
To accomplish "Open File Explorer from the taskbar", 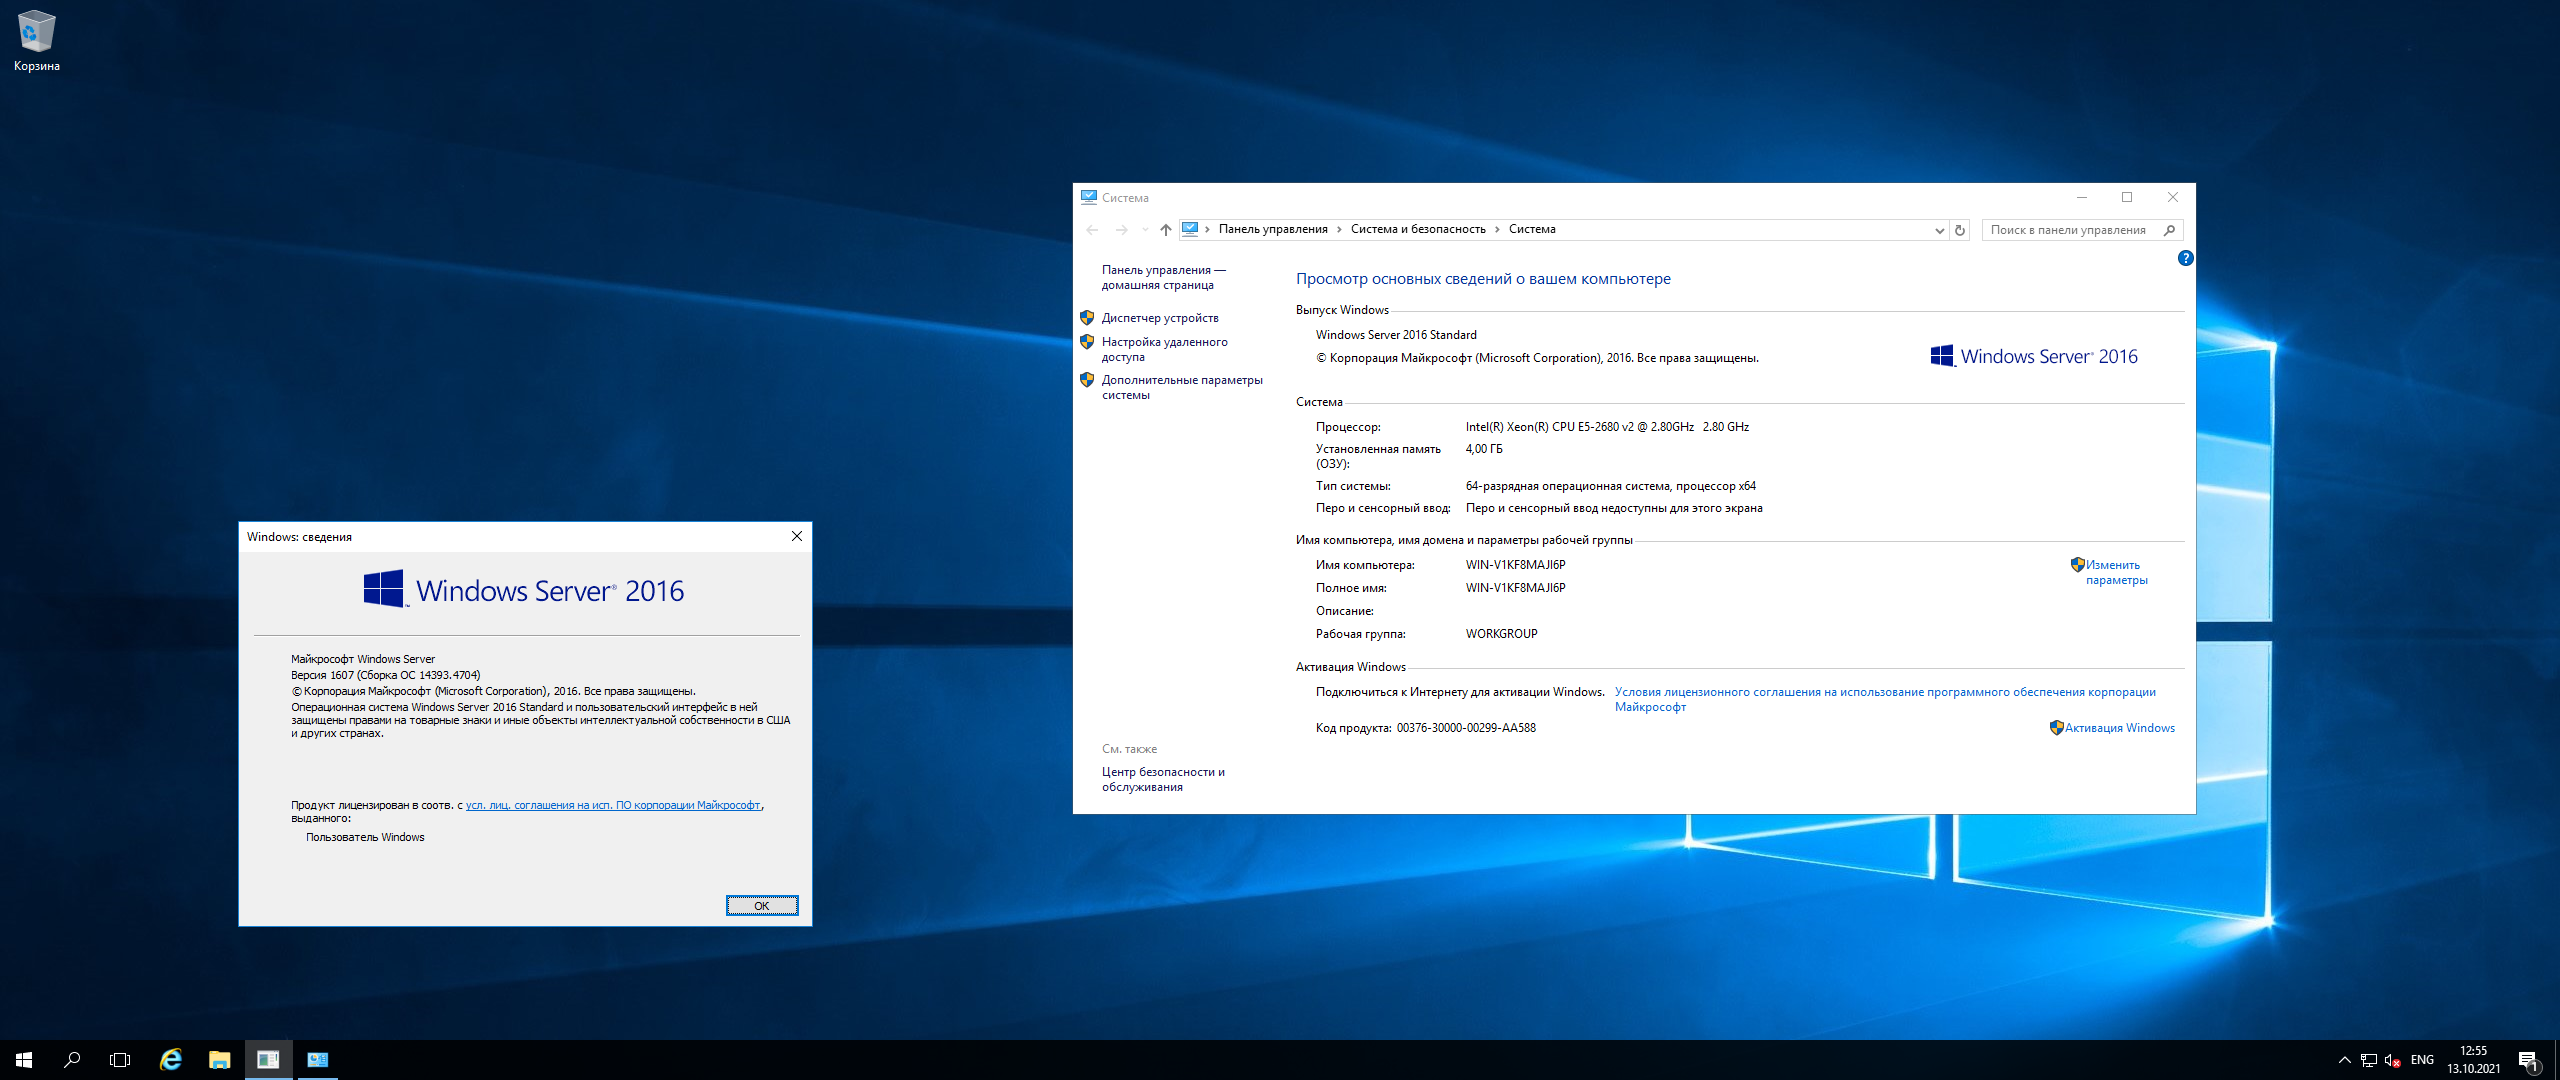I will pos(219,1060).
